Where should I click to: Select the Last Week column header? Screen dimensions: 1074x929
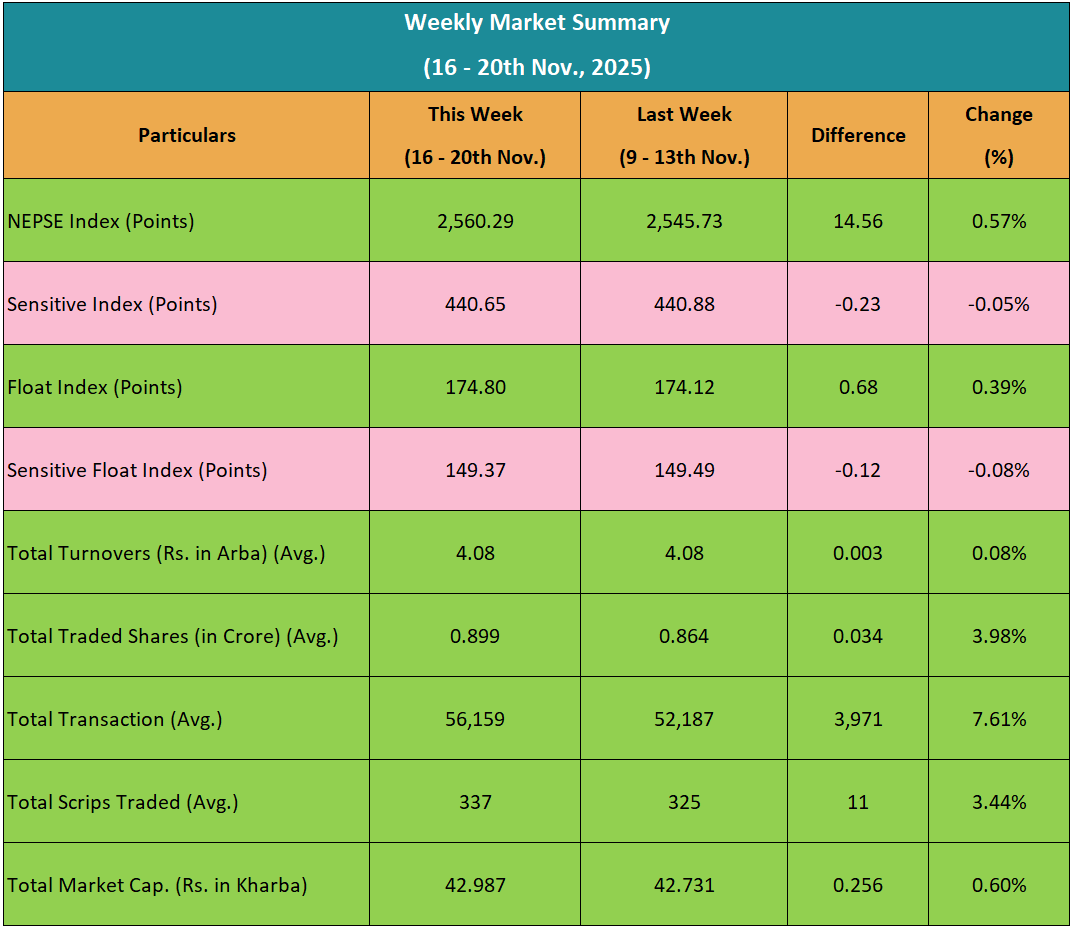[684, 136]
